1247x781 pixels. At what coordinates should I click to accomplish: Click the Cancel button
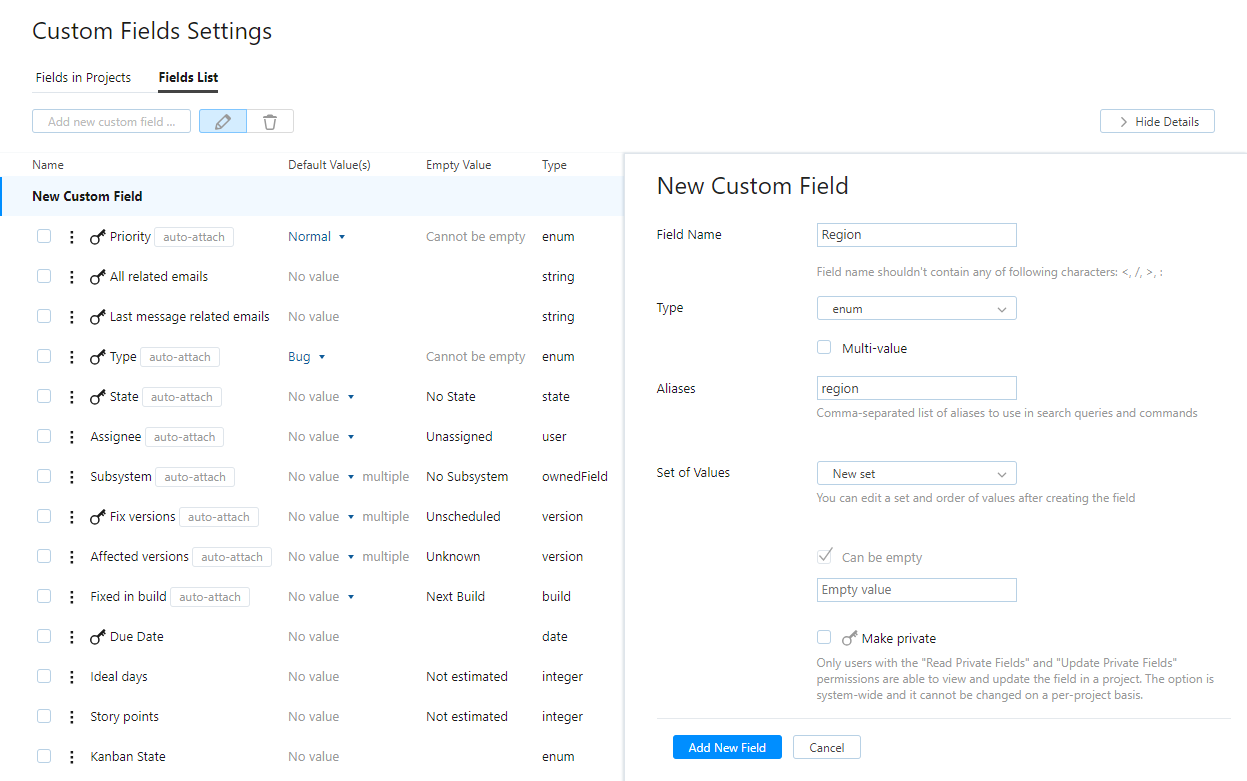tap(826, 747)
